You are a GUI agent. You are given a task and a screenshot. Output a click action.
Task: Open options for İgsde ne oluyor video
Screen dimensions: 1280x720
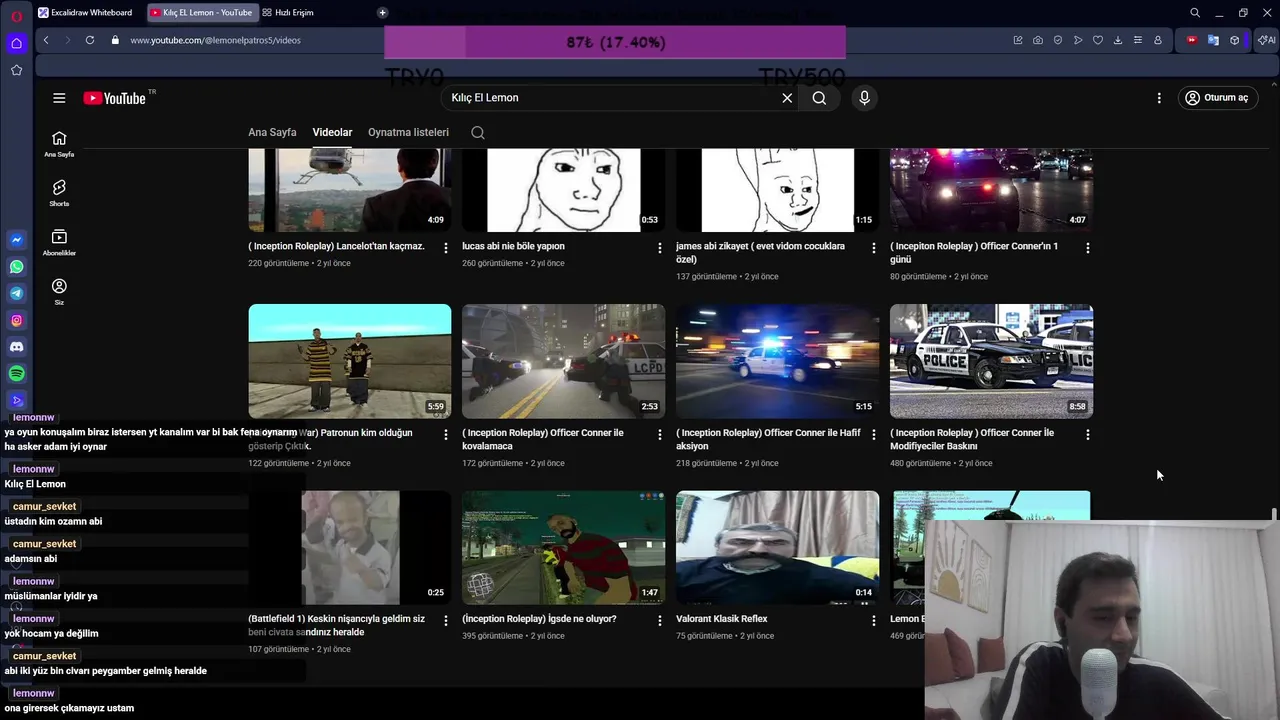point(659,621)
